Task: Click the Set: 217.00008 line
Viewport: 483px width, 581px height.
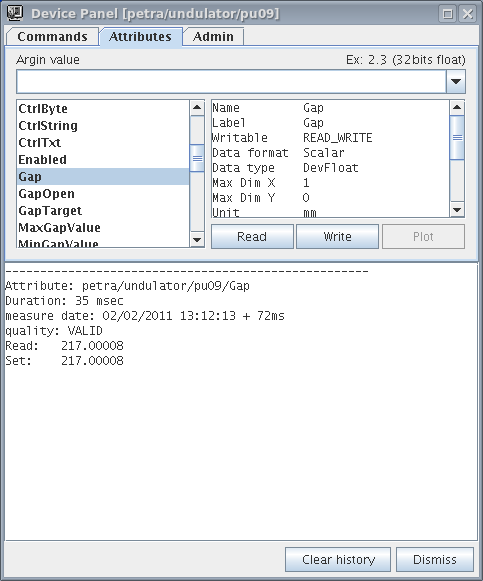Action: [64, 361]
